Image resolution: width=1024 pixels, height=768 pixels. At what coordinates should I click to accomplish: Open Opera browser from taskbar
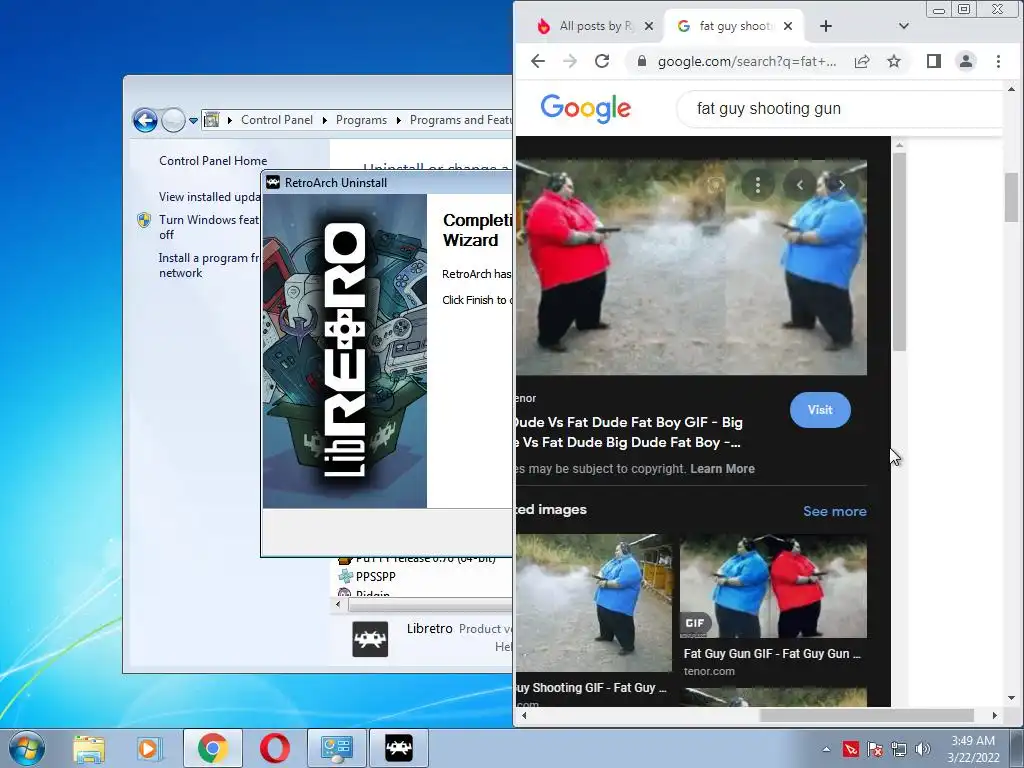tap(274, 748)
